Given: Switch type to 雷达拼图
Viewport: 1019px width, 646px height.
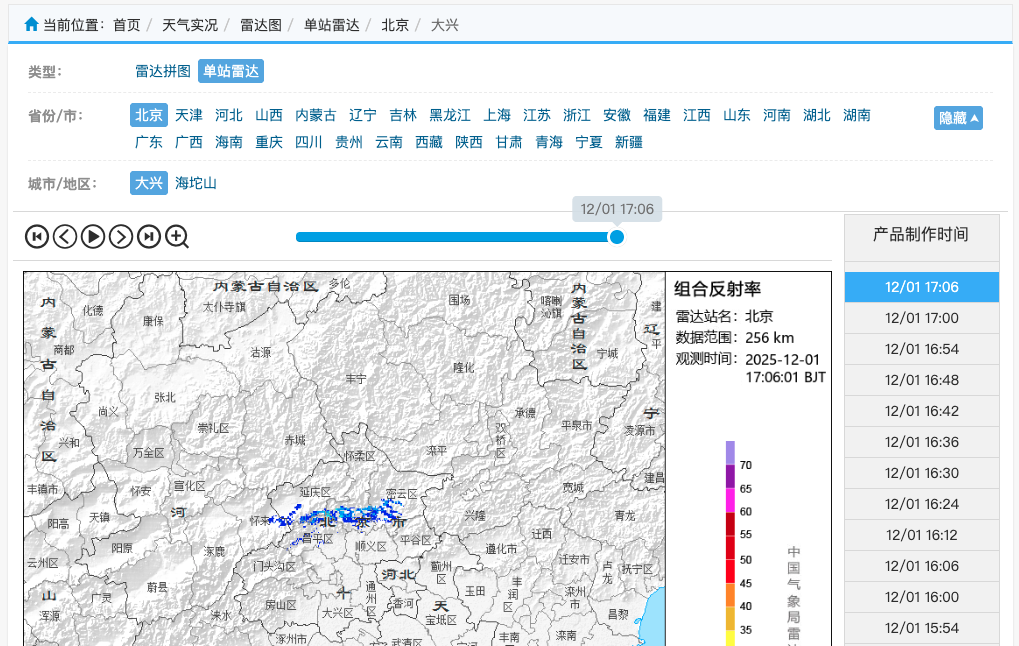Looking at the screenshot, I should click(x=163, y=71).
